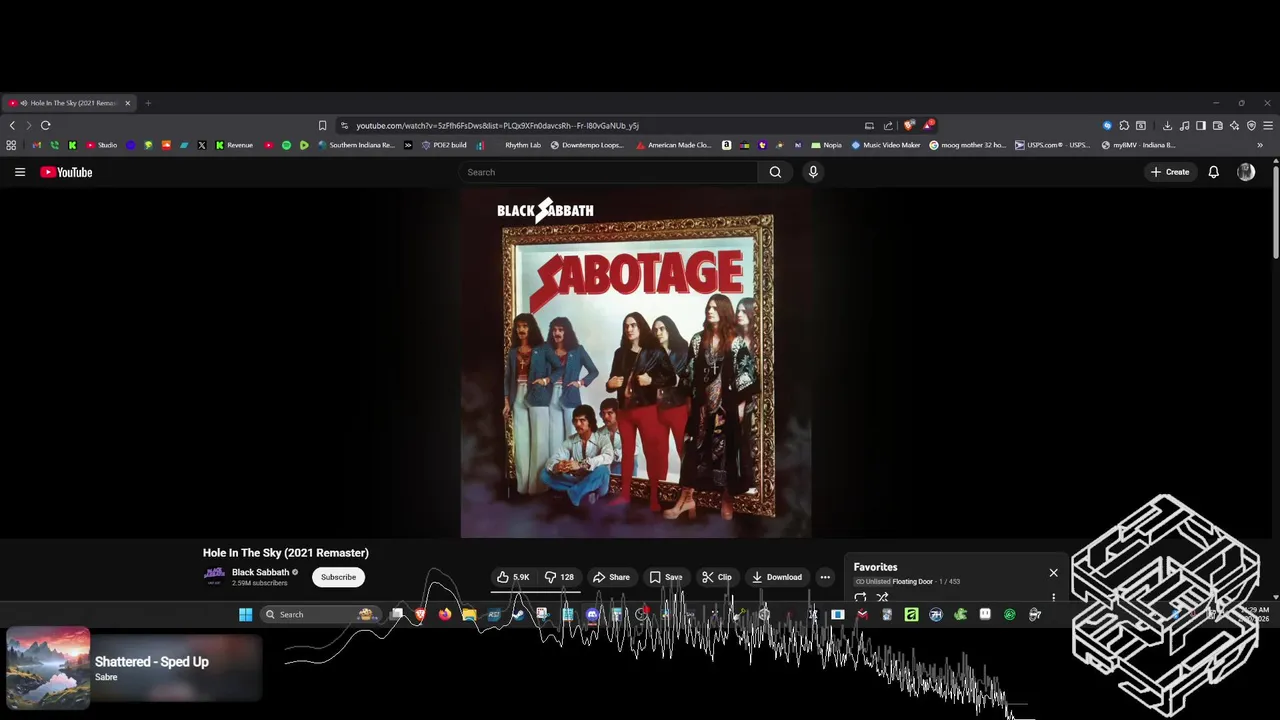Open the USPS.com bookmark

click(1052, 145)
